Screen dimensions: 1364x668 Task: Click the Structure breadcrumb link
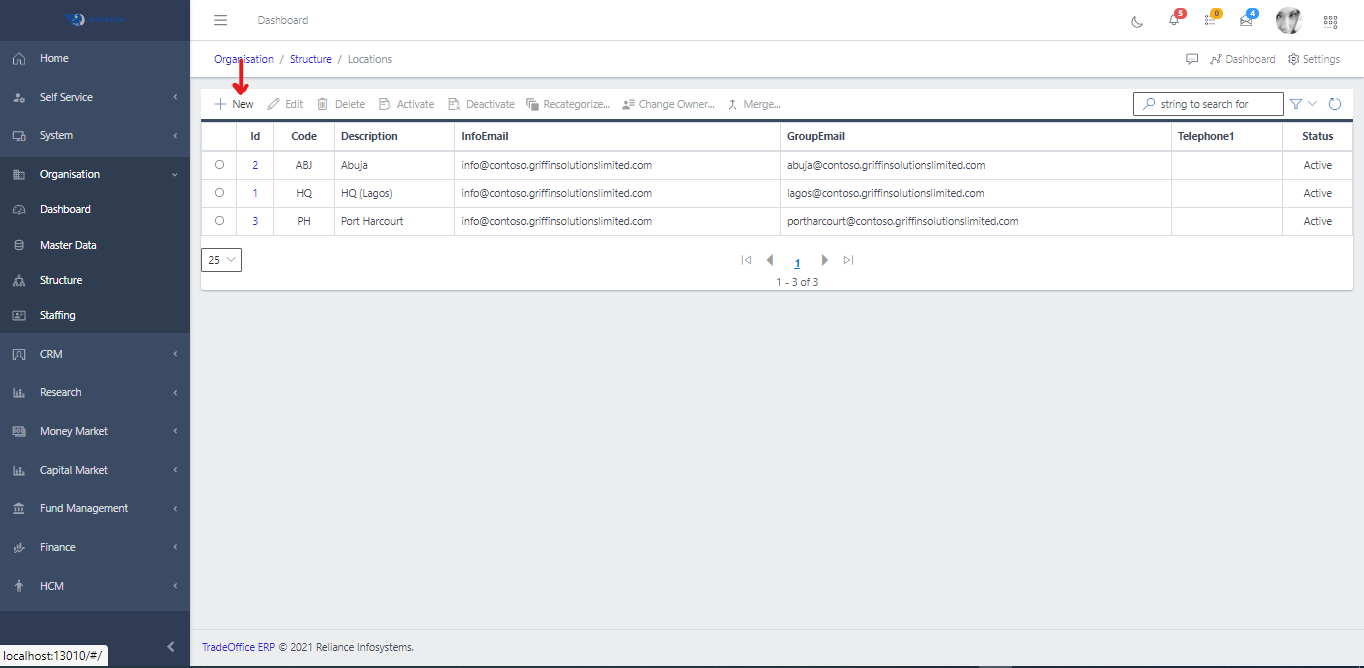(310, 59)
